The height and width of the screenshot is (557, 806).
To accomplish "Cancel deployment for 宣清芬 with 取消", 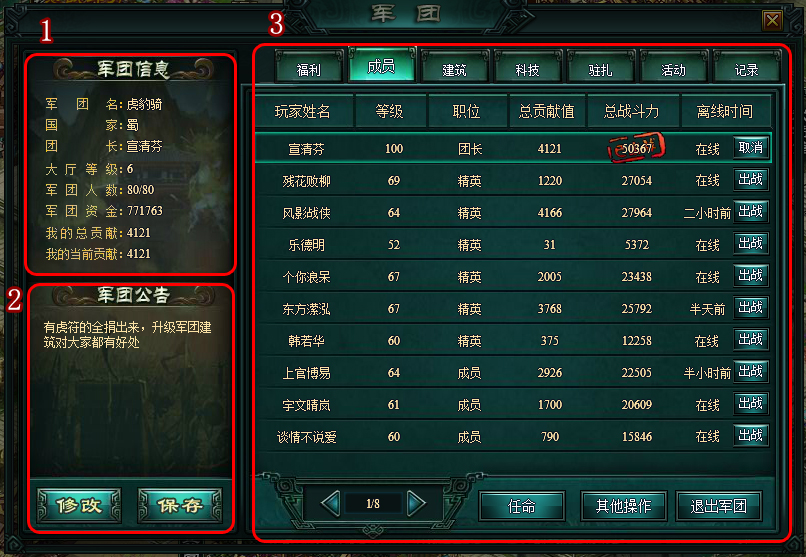I will point(750,147).
